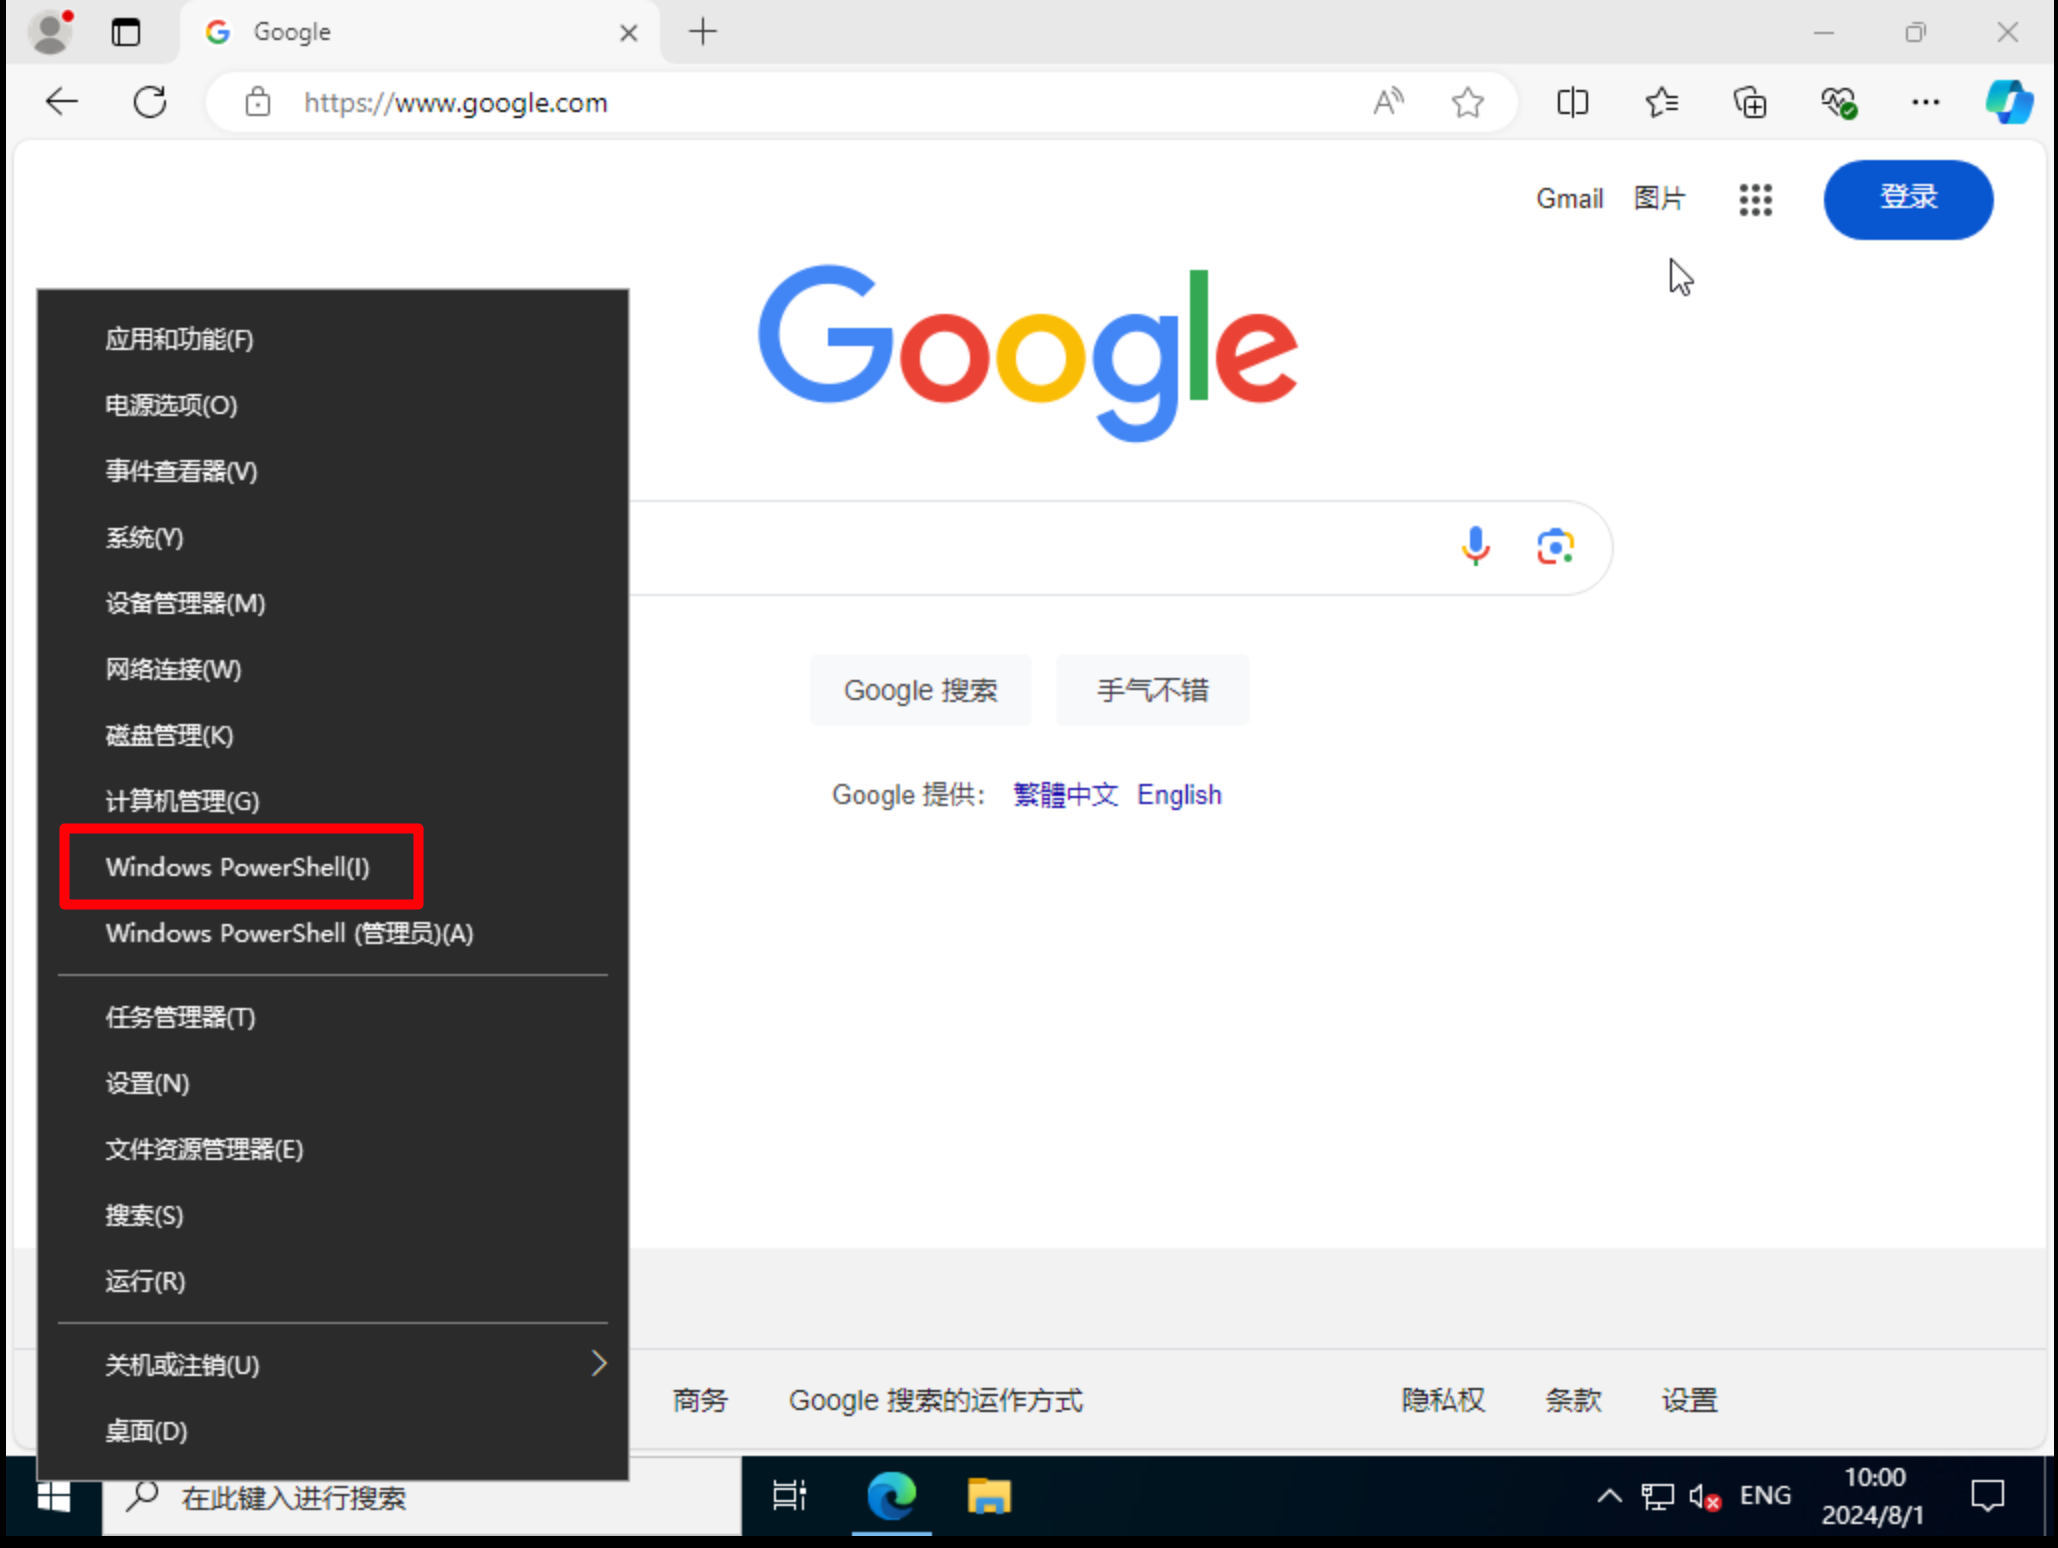Click the muted volume icon in tray
Image resolution: width=2058 pixels, height=1548 pixels.
click(1703, 1497)
